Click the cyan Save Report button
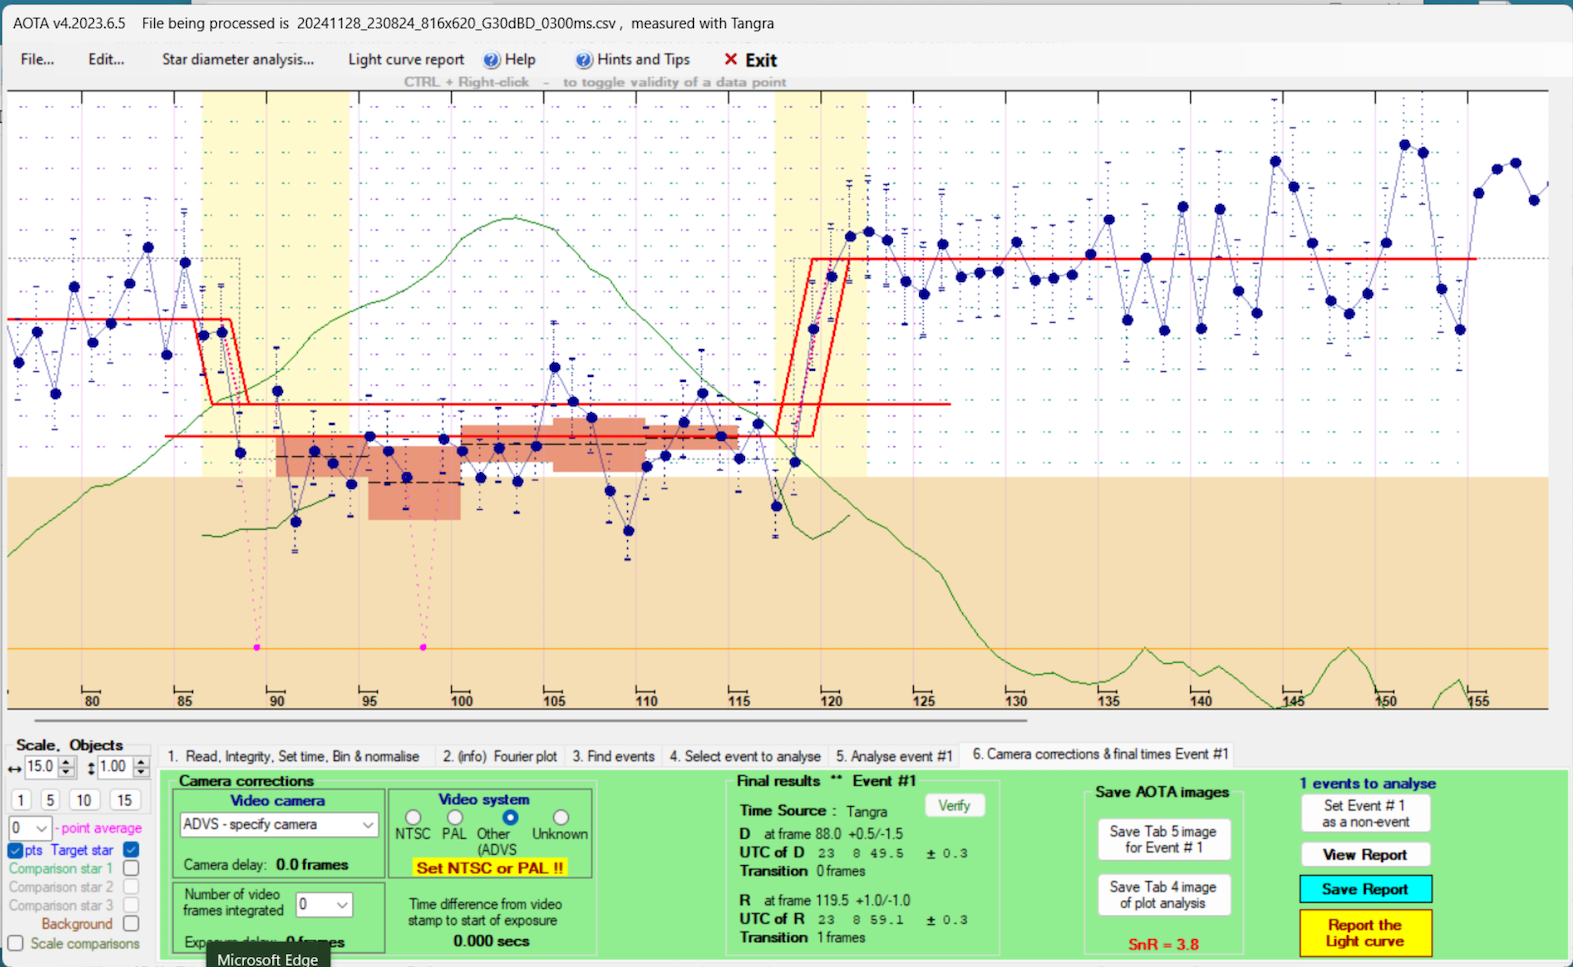The height and width of the screenshot is (967, 1573). point(1365,889)
